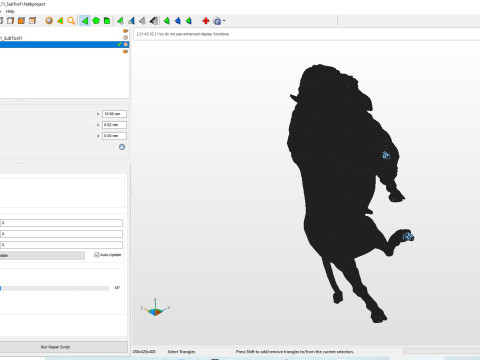Click the solid blue triangle toolbar icon
480x360 pixels.
tap(178, 21)
